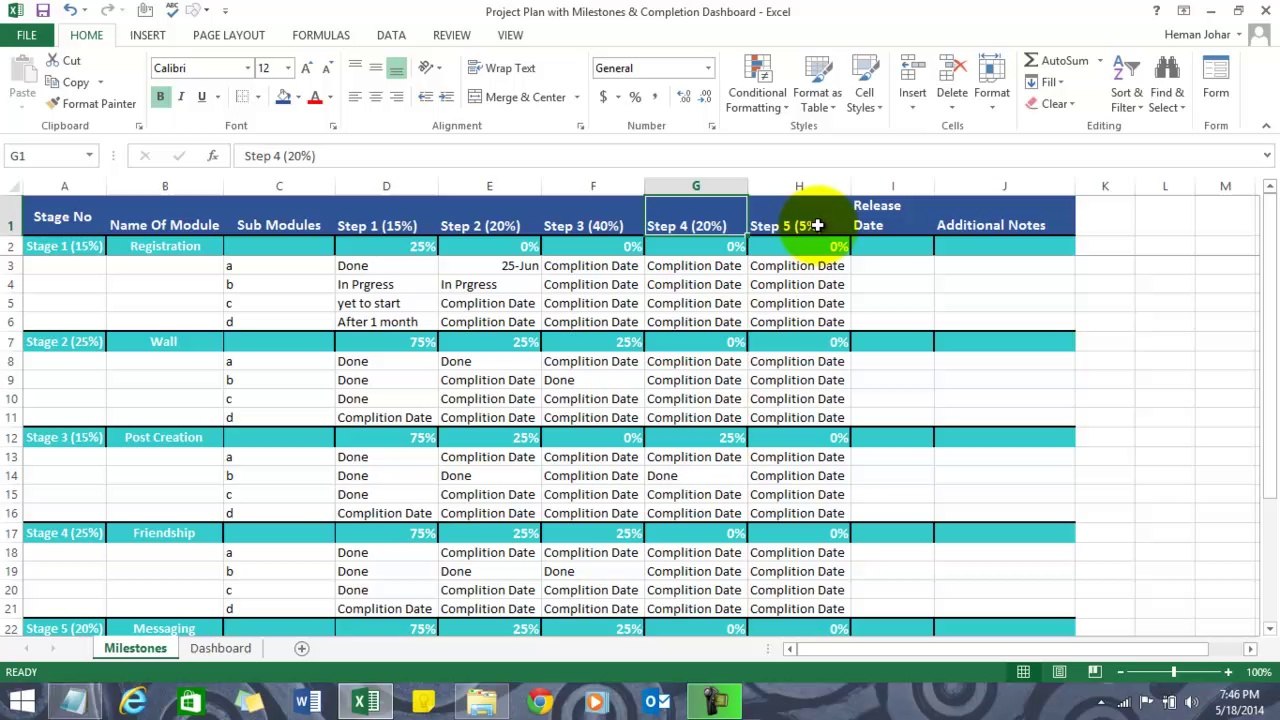Screen dimensions: 1280x720
Task: Open Cell Styles gallery
Action: pyautogui.click(x=864, y=85)
